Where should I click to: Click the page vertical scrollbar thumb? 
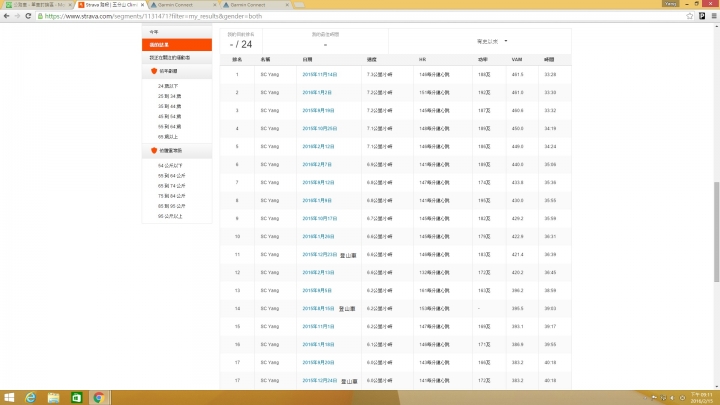pos(716,232)
